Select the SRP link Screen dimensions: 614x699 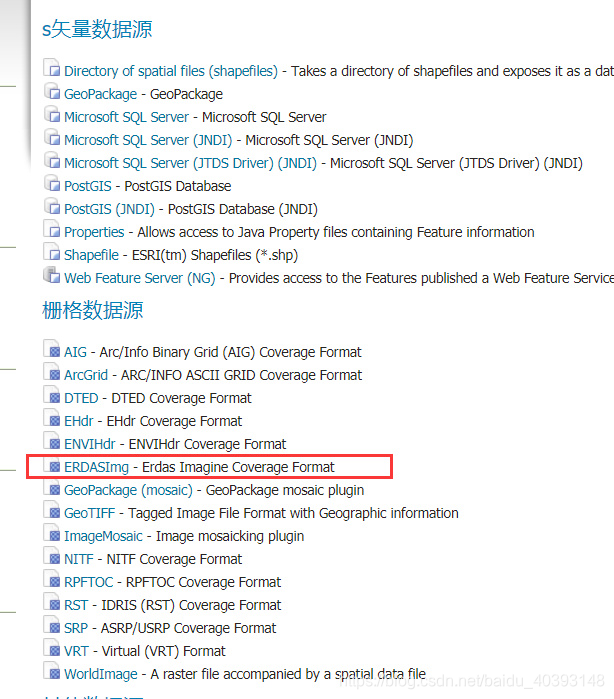click(76, 629)
